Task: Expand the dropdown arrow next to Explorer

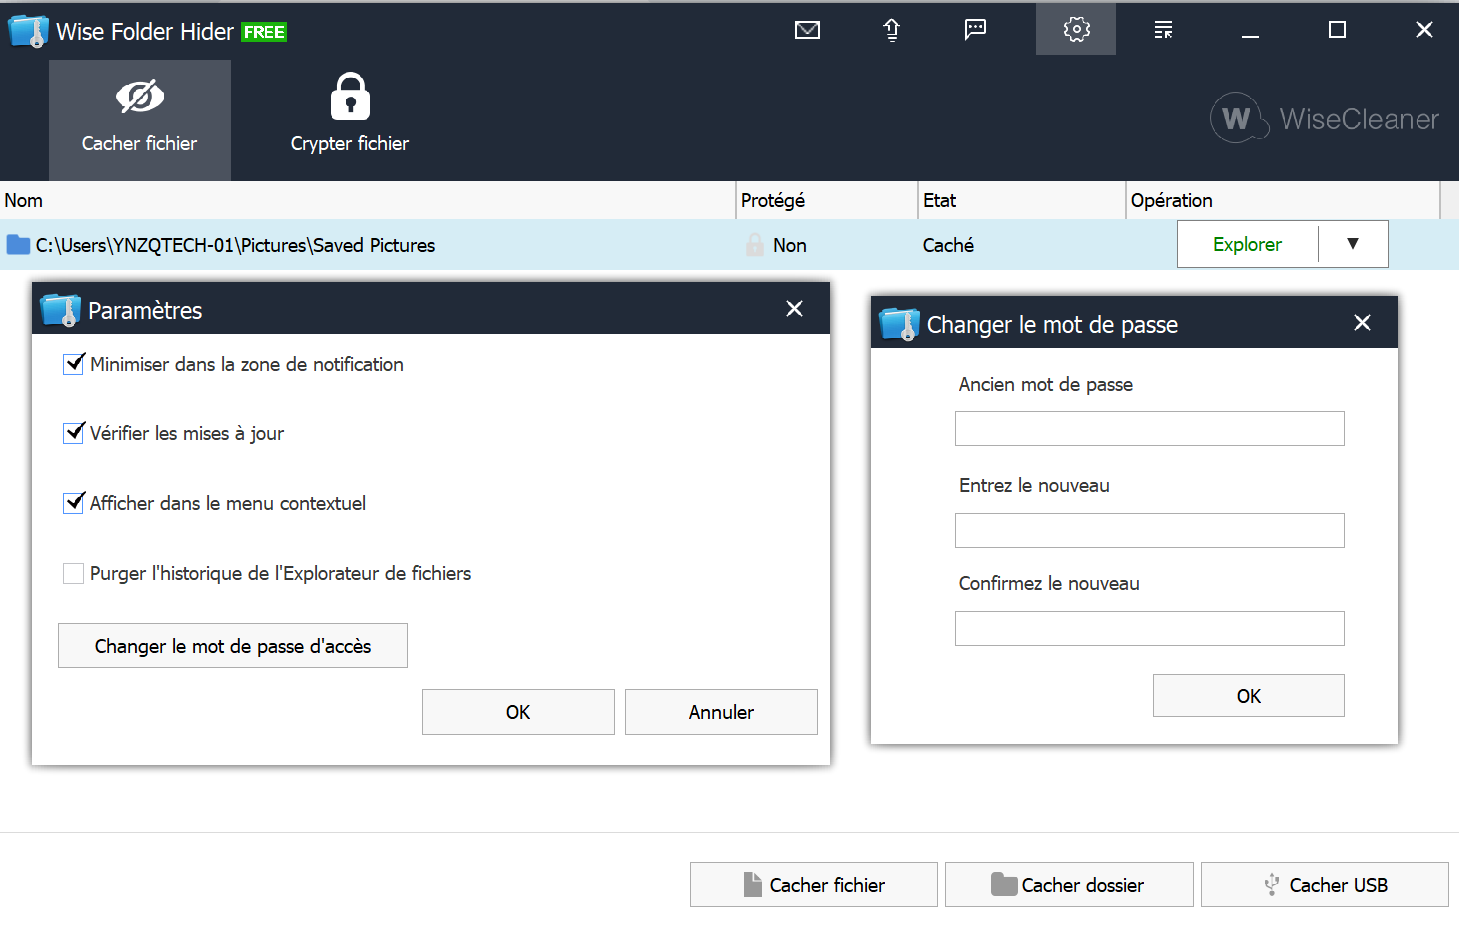Action: (x=1353, y=244)
